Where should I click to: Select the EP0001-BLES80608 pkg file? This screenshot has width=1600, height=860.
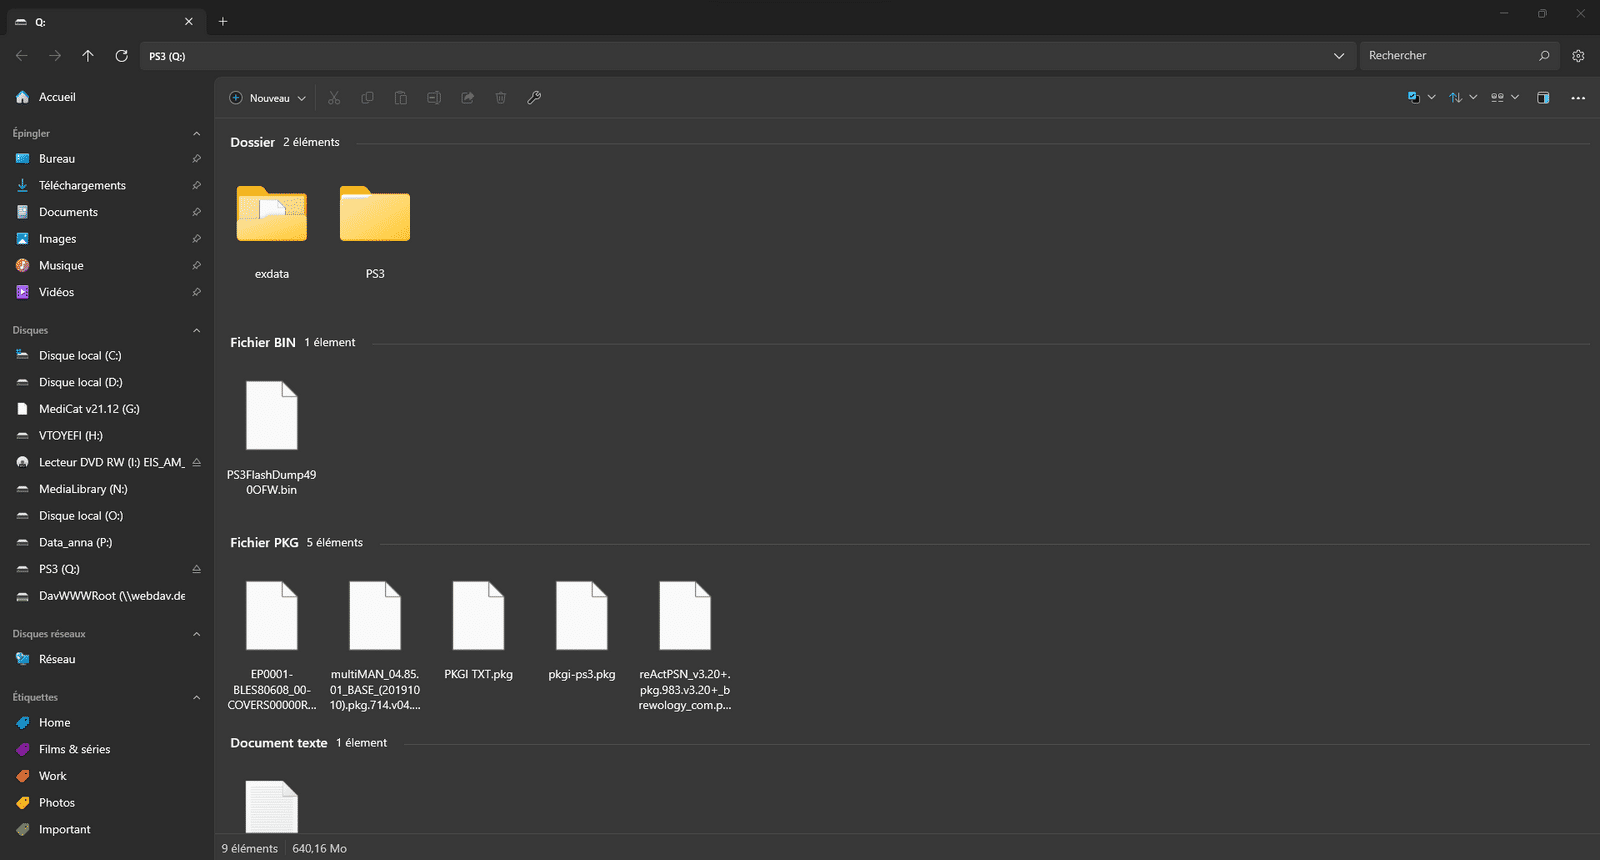[x=272, y=645]
